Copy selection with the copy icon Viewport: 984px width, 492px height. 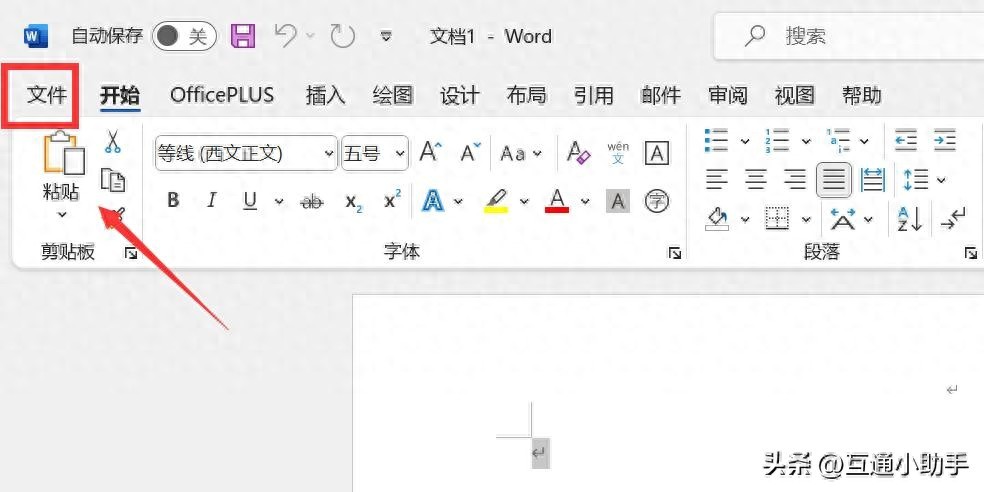(x=114, y=180)
